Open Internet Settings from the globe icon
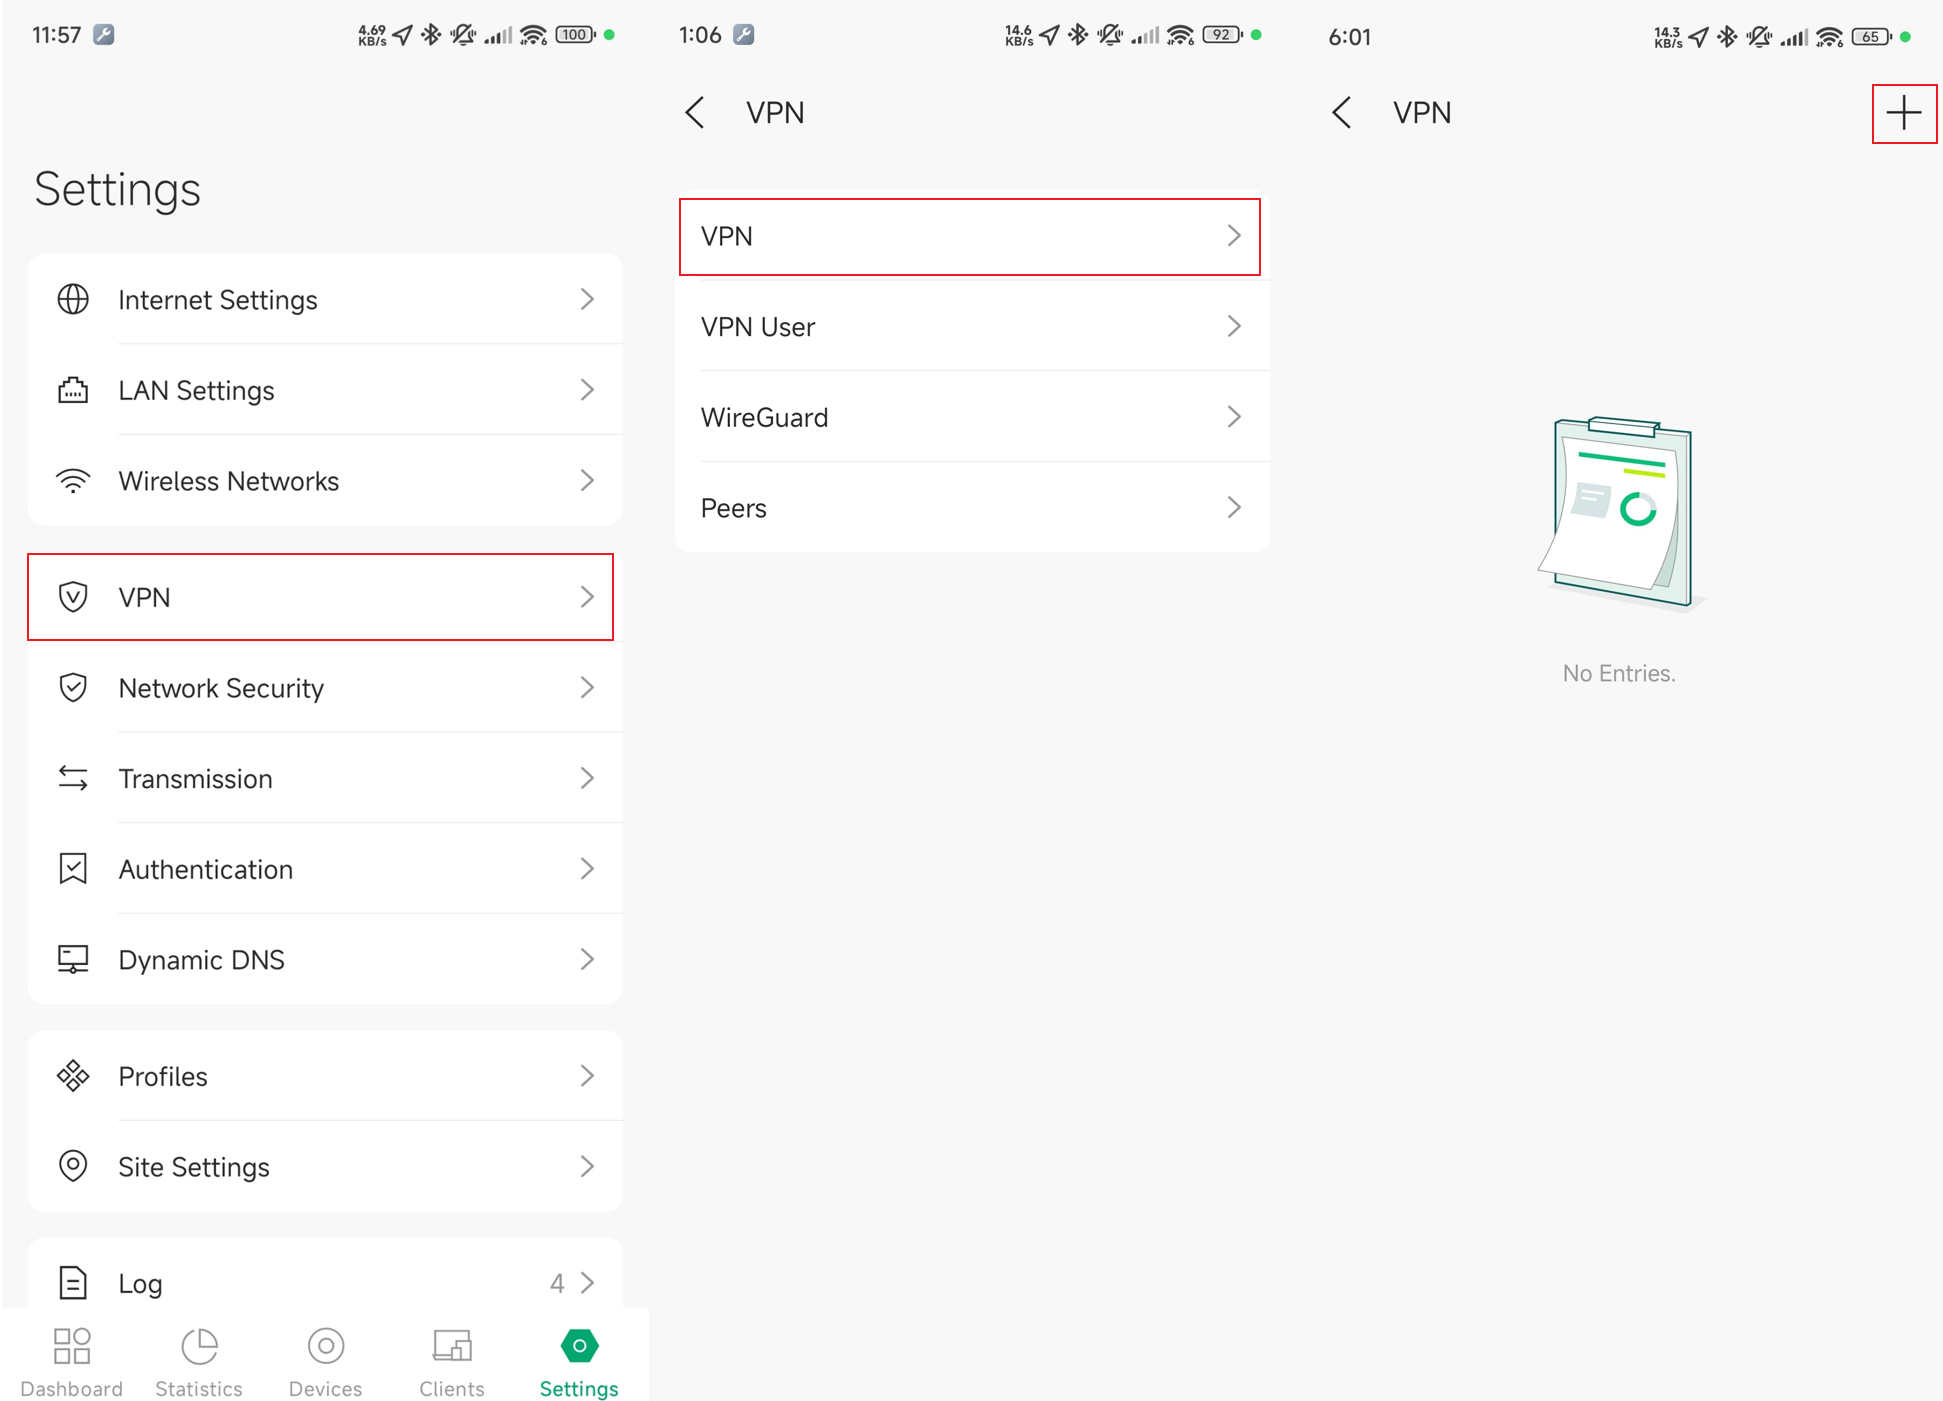This screenshot has height=1401, width=1943. (x=72, y=299)
